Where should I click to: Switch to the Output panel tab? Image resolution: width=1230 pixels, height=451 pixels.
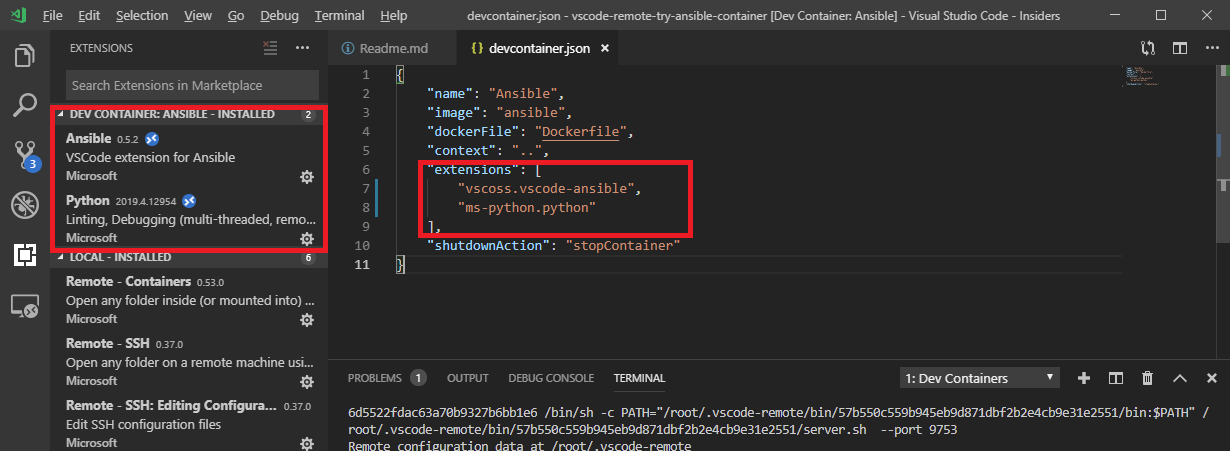[467, 378]
